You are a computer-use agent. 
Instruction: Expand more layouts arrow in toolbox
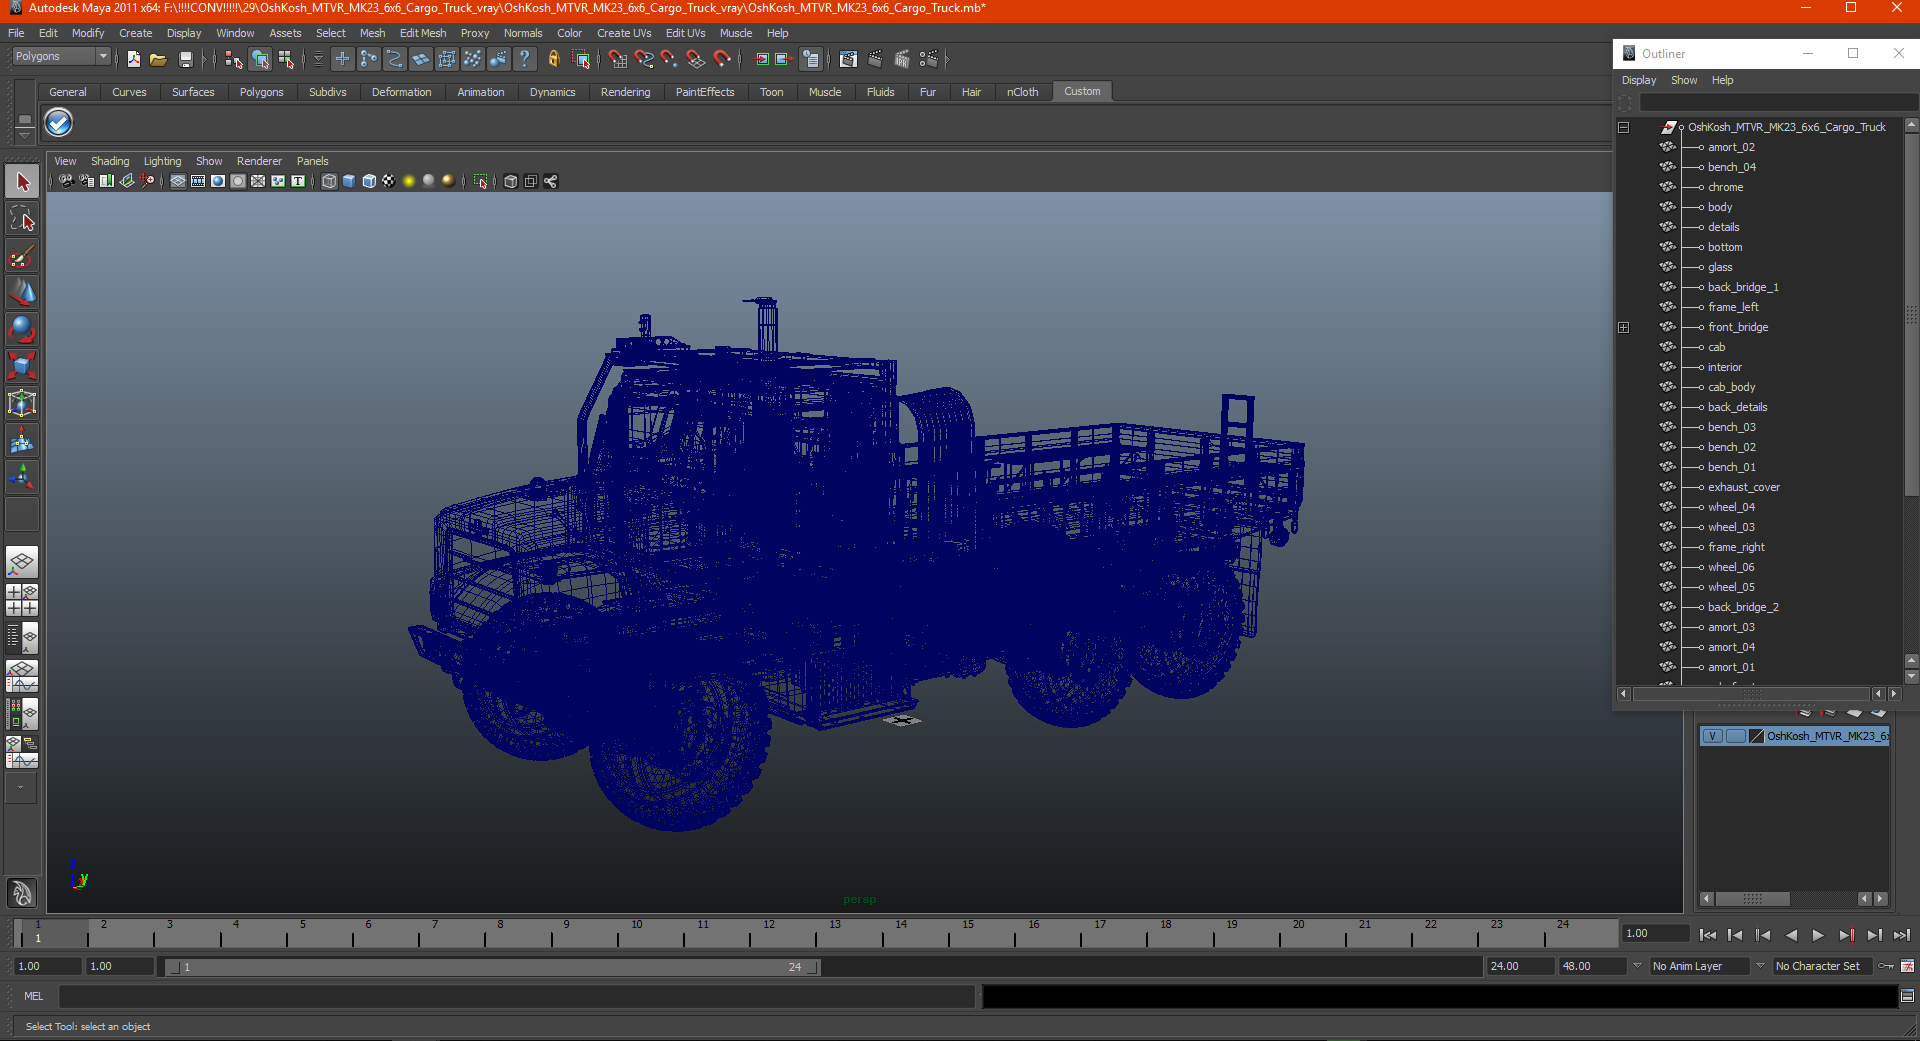(21, 788)
